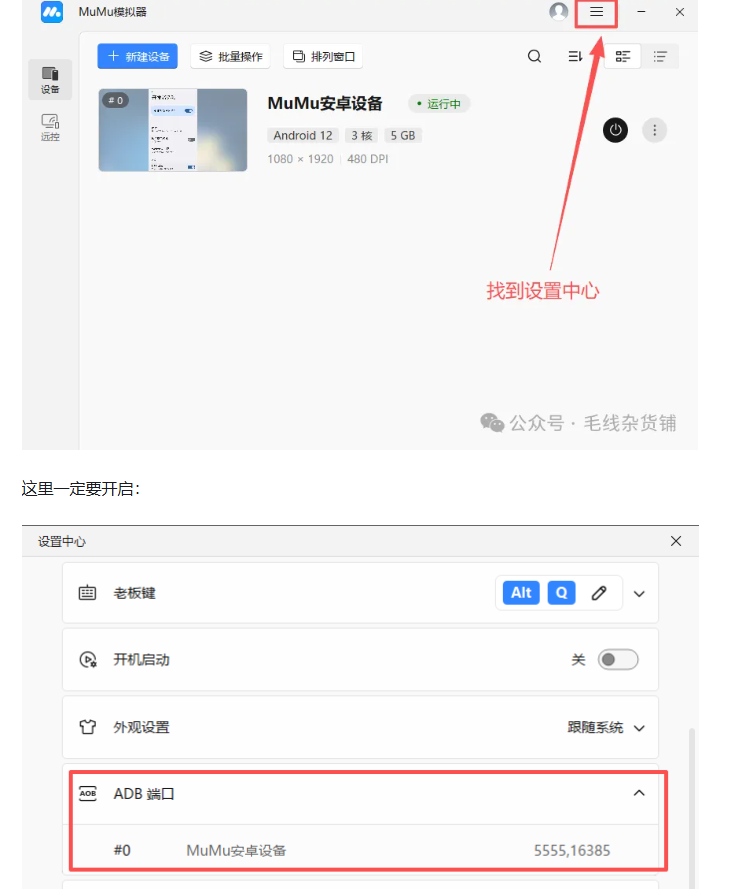Select the 远控 remote control sidebar tab

click(x=50, y=127)
